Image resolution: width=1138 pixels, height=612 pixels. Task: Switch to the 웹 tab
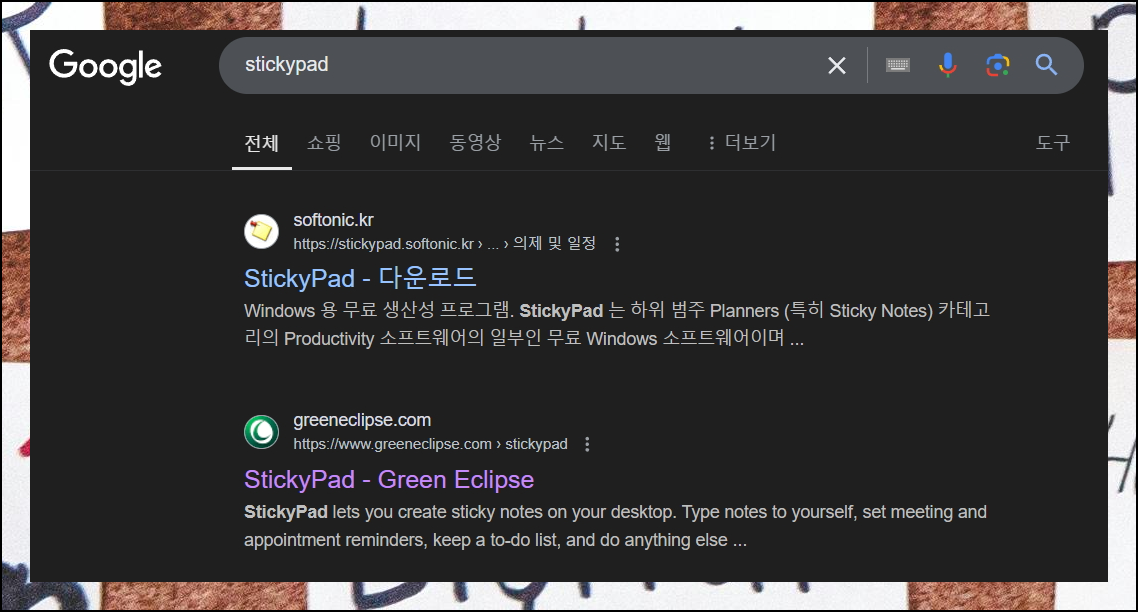pos(663,142)
